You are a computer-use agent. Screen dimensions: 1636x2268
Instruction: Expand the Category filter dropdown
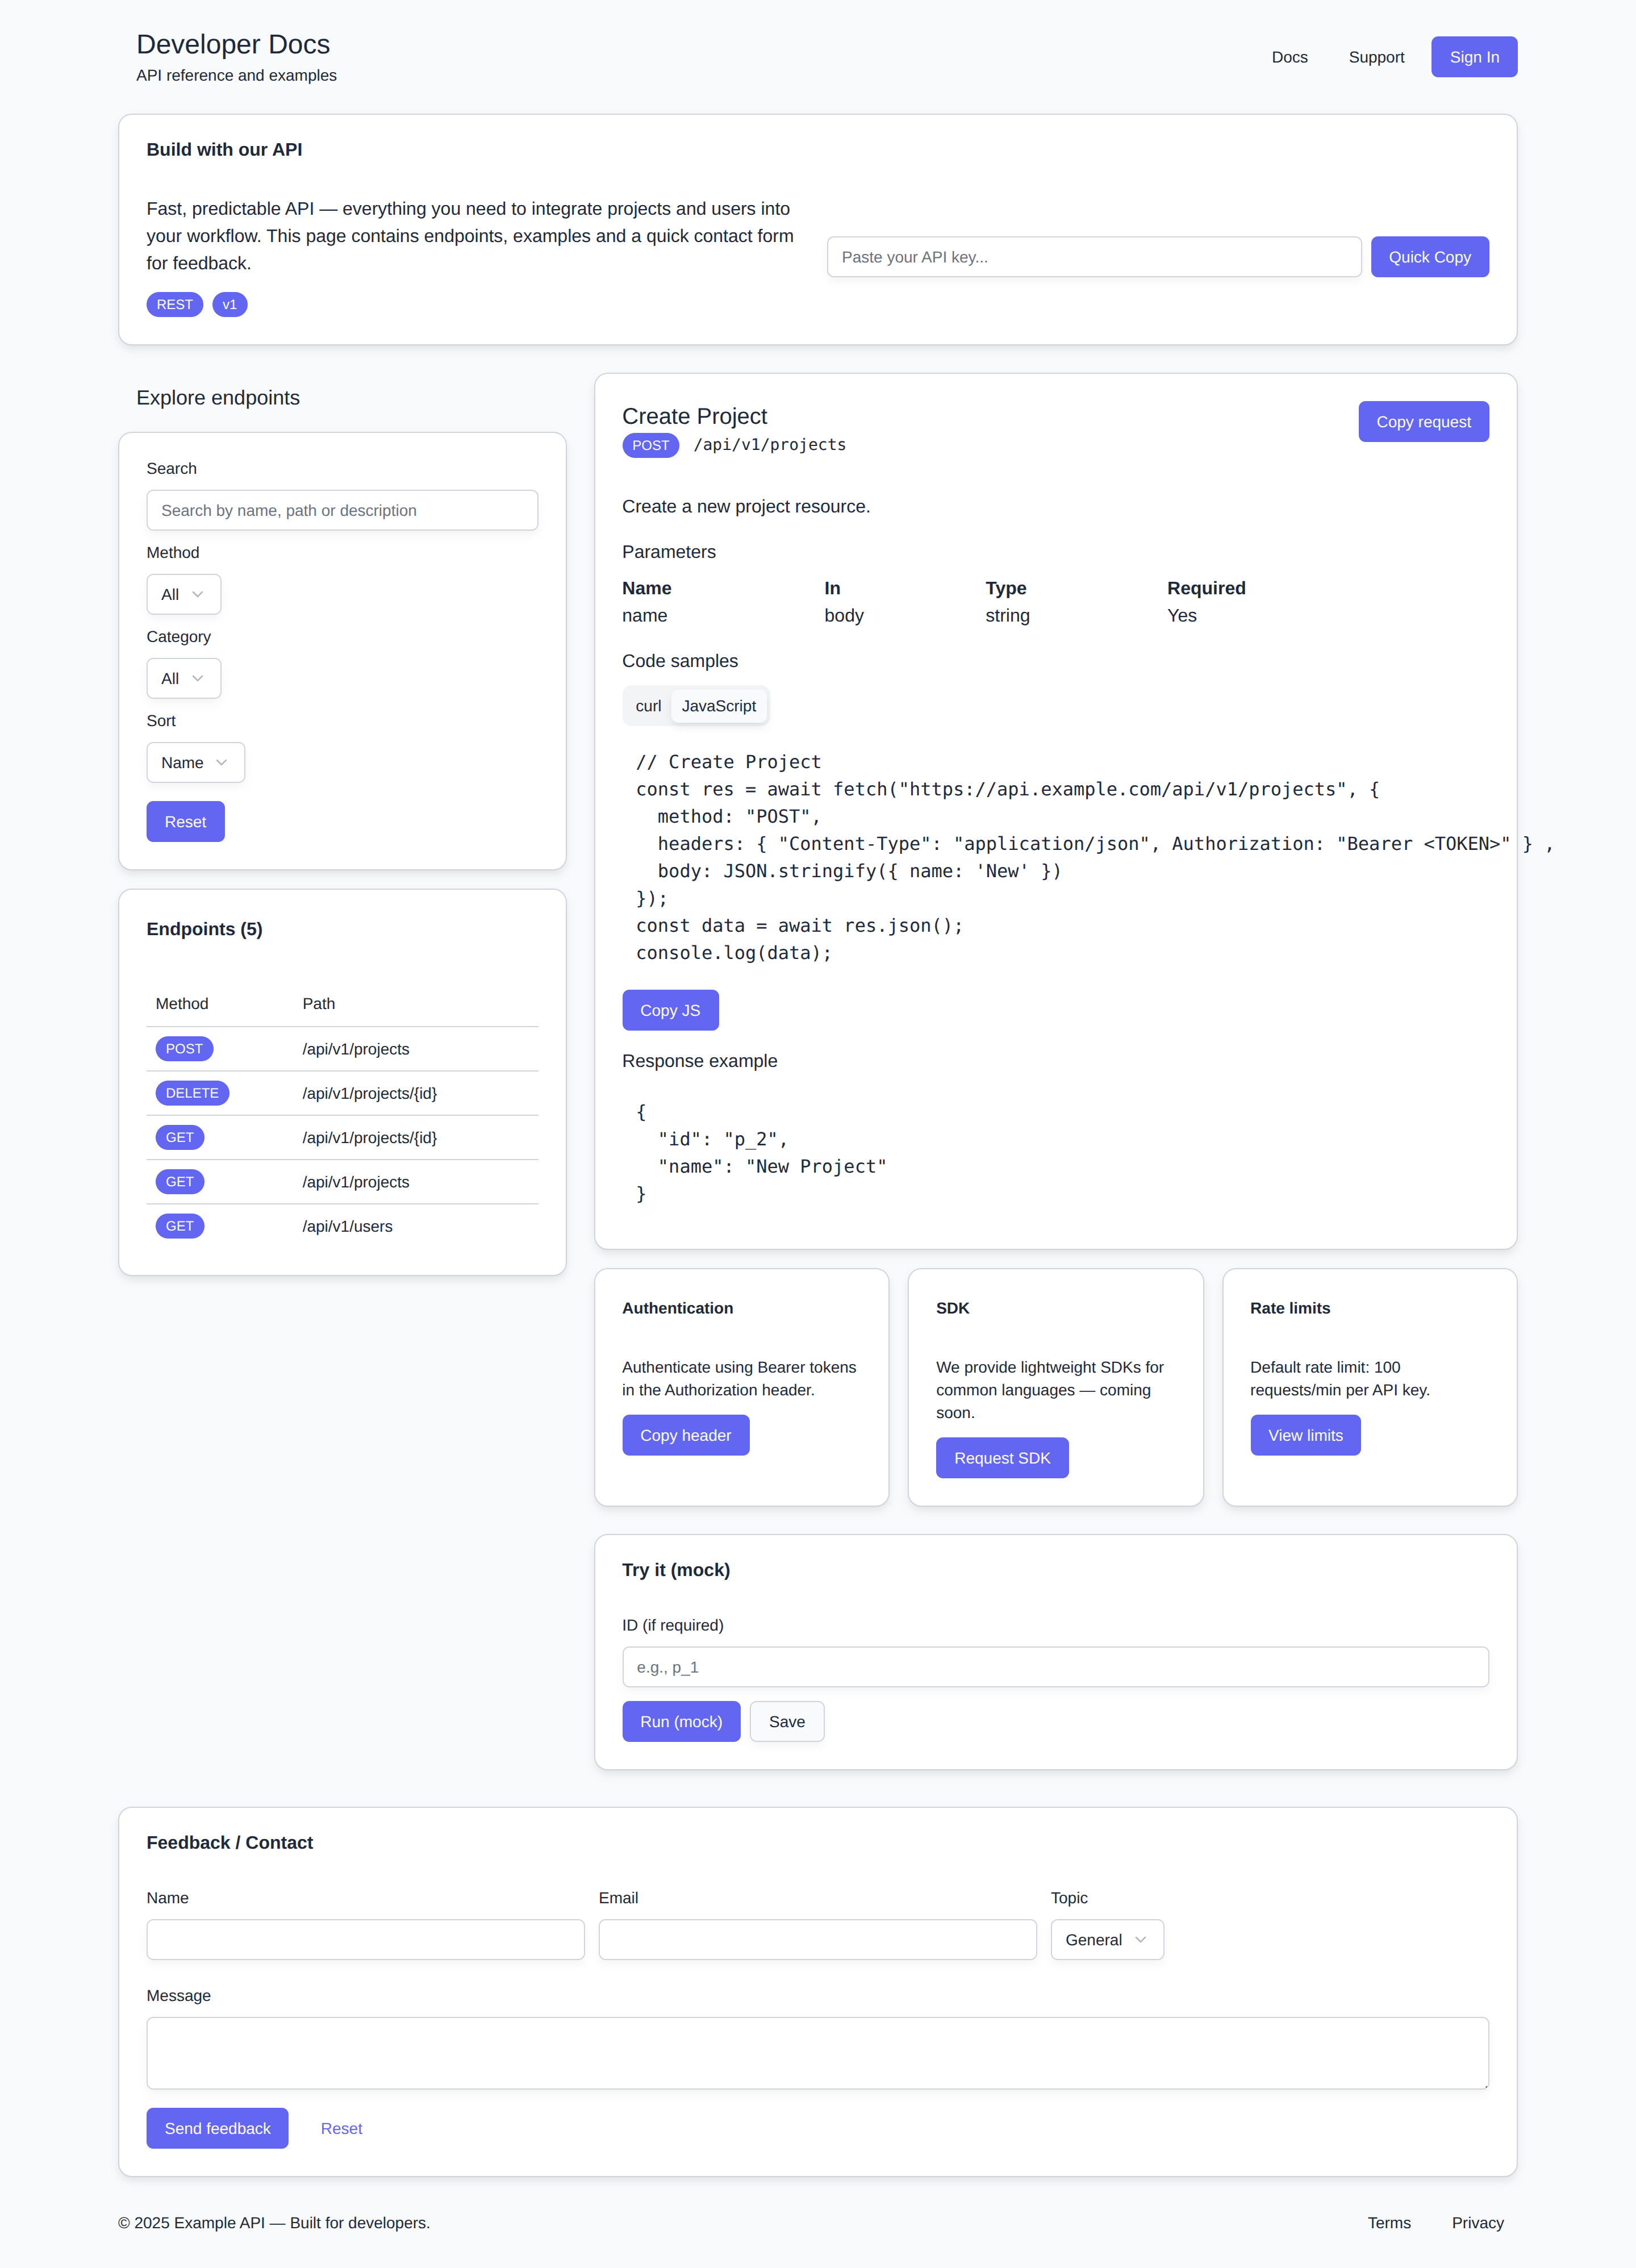coord(183,678)
